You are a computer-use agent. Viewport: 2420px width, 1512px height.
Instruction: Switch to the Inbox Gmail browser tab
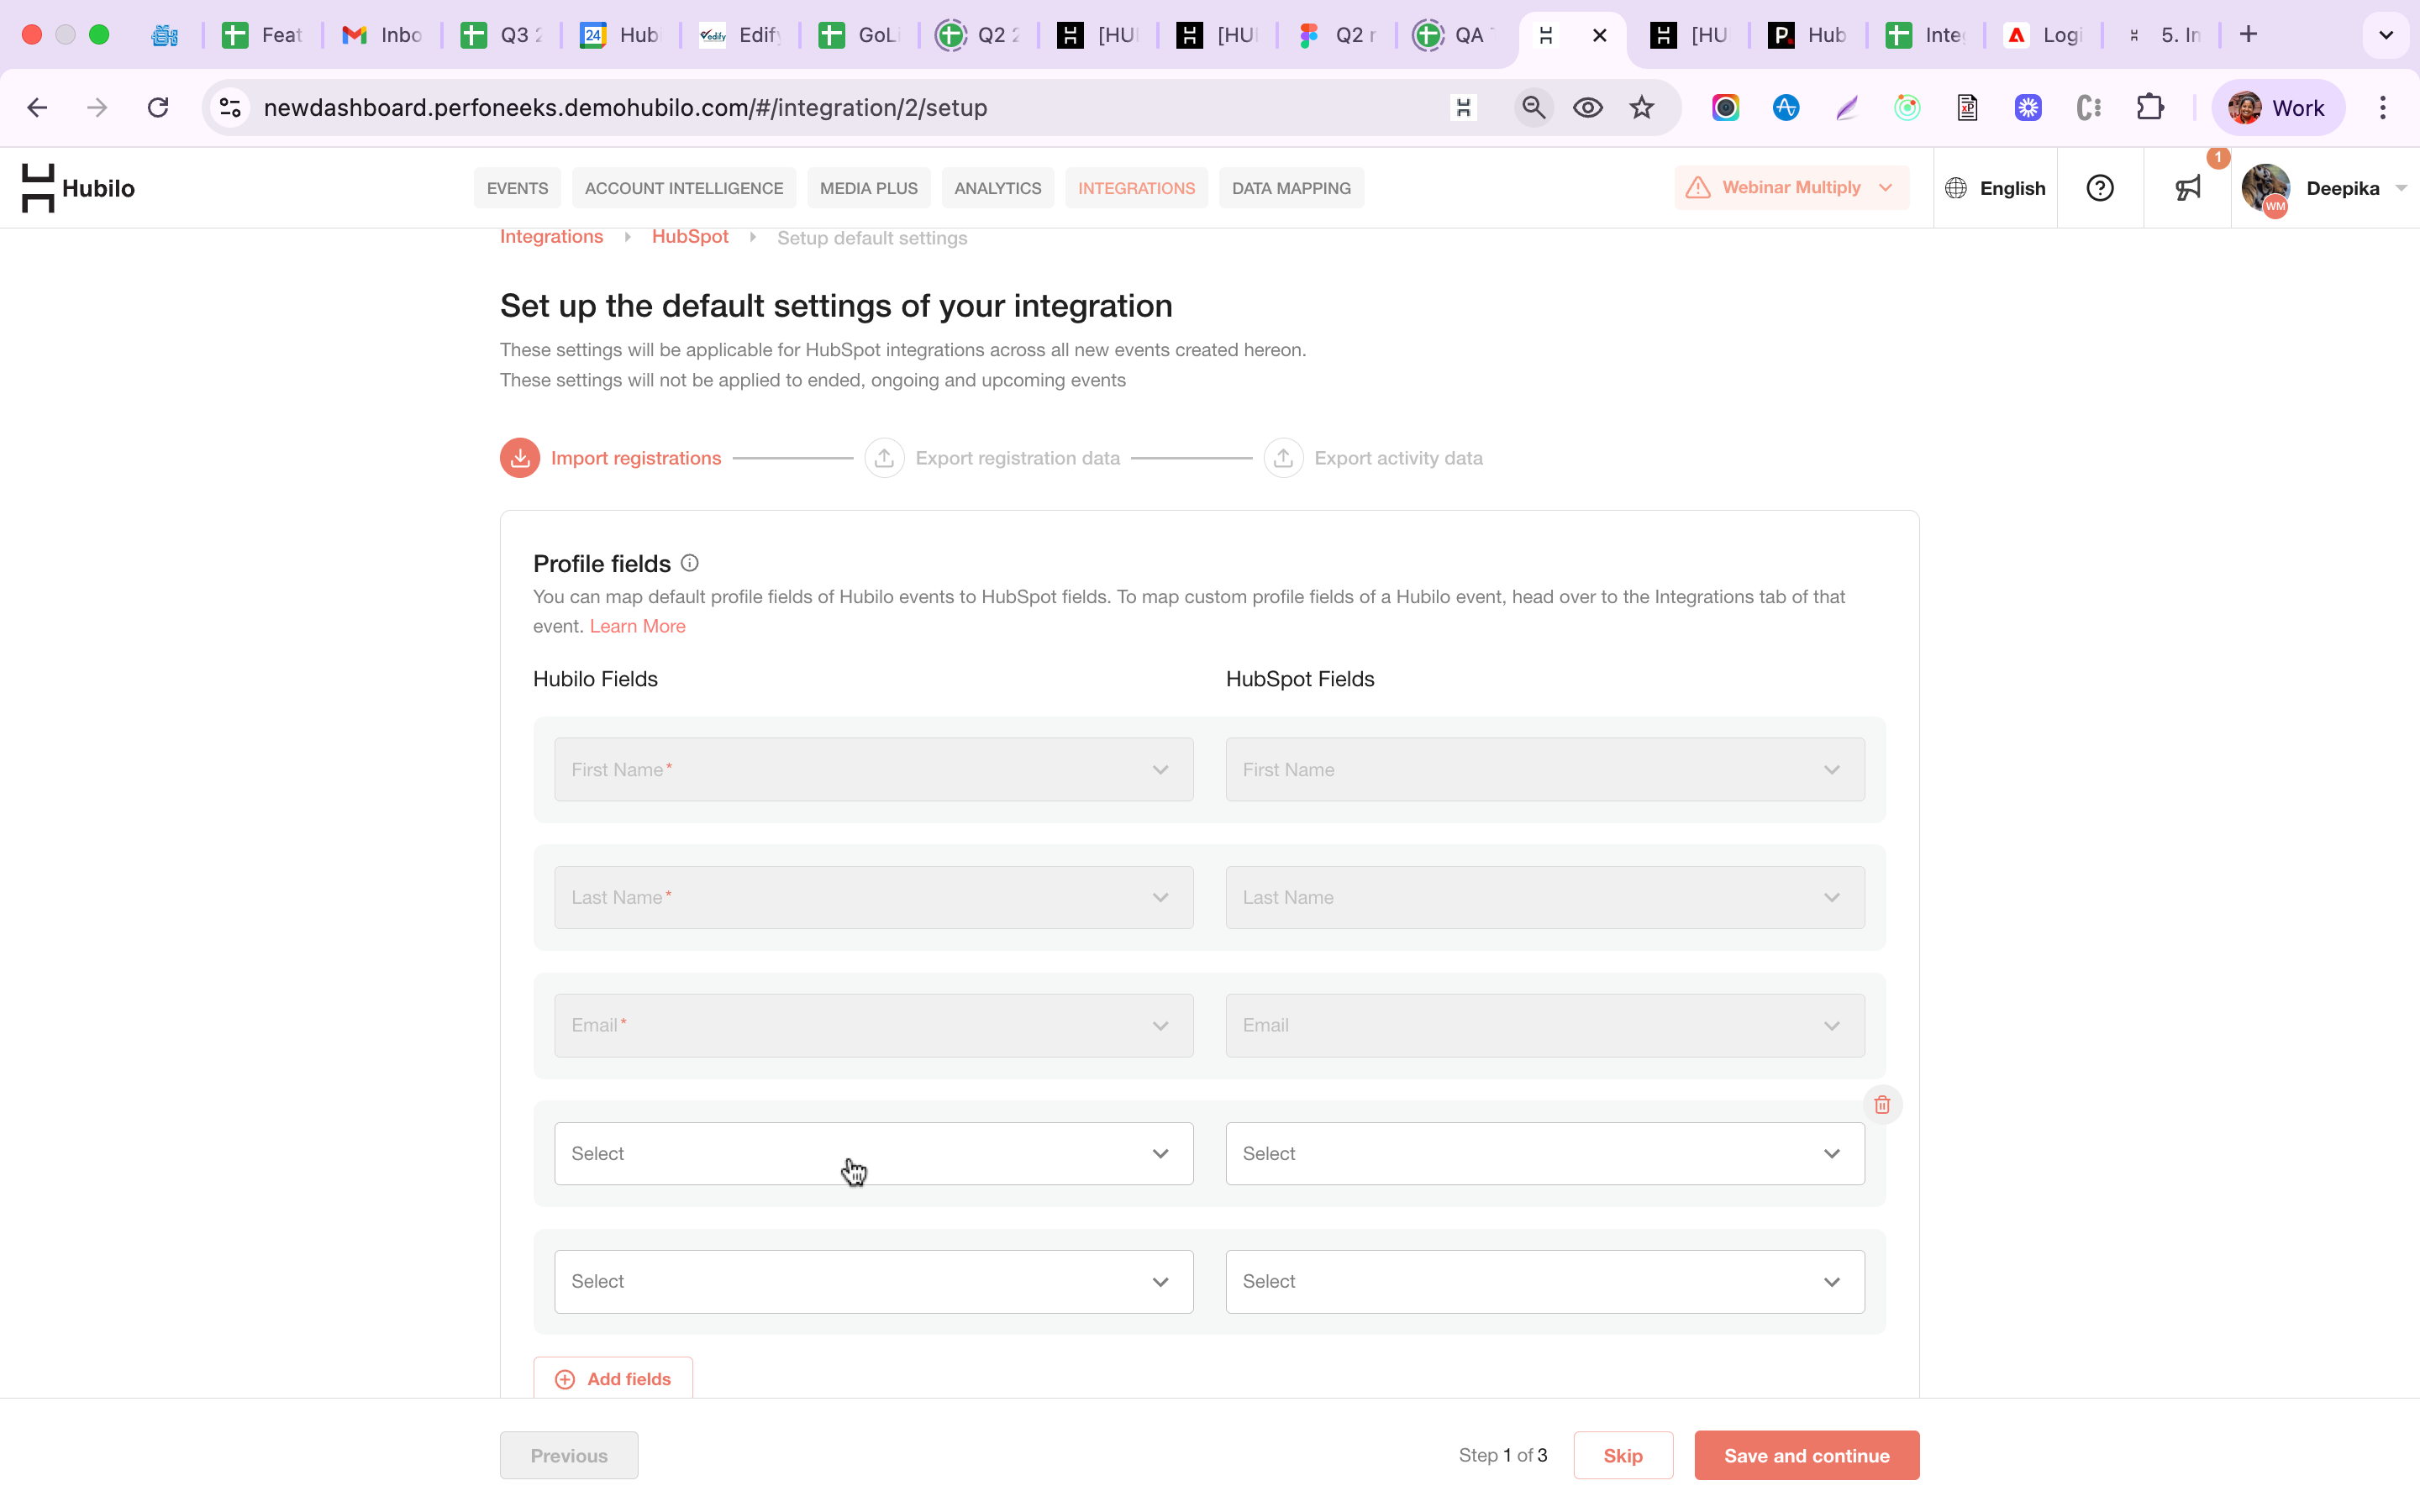click(382, 35)
